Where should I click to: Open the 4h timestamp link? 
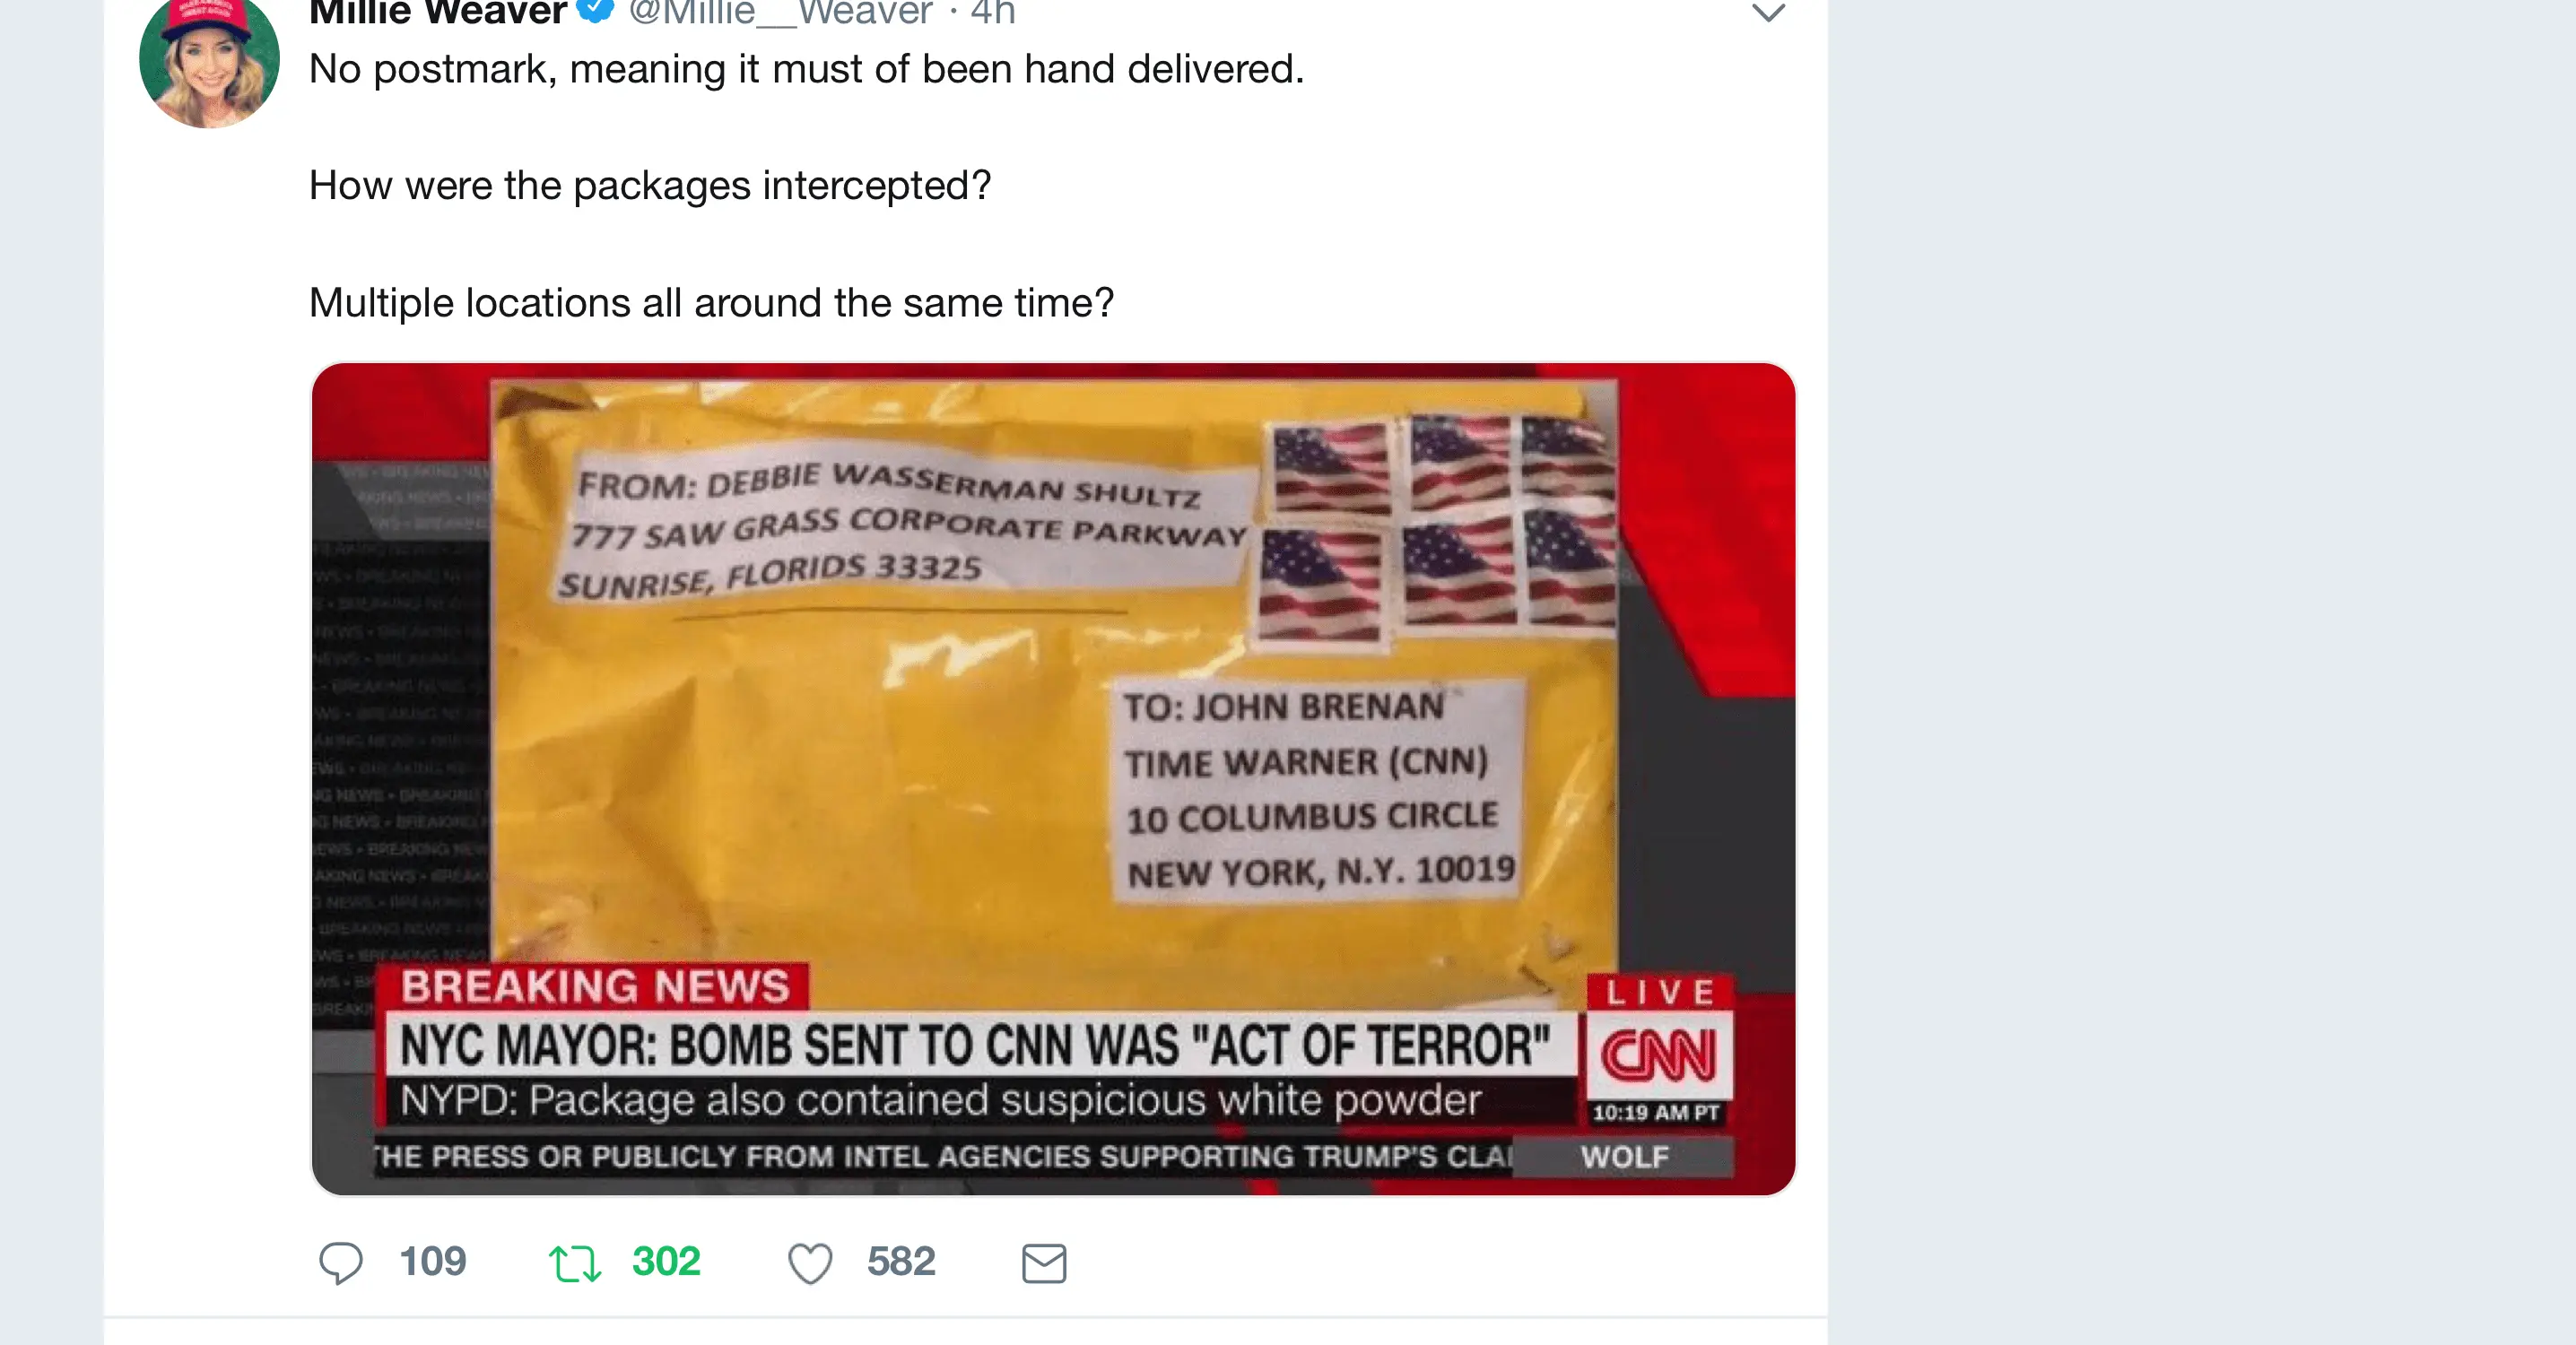click(993, 12)
